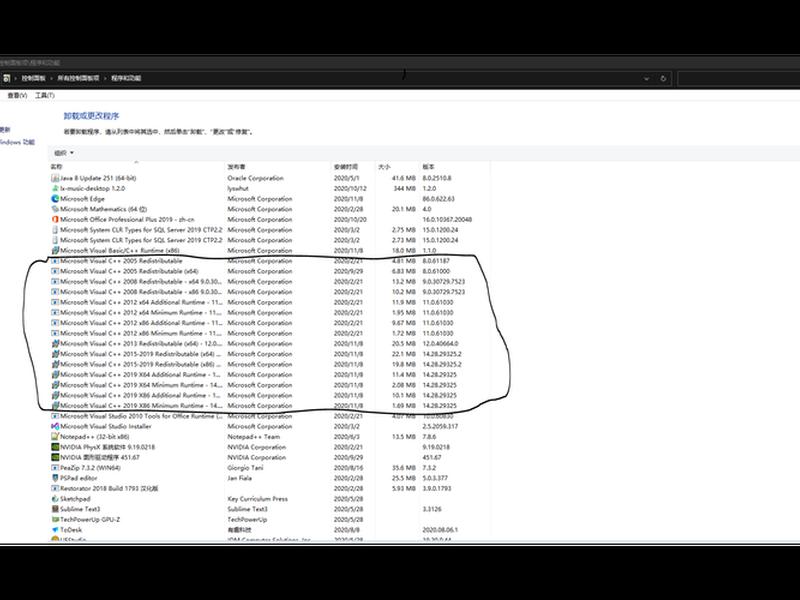Viewport: 800px width, 600px height.
Task: Click the NVIDIA 451.67 graphics driver icon
Action: tap(55, 457)
